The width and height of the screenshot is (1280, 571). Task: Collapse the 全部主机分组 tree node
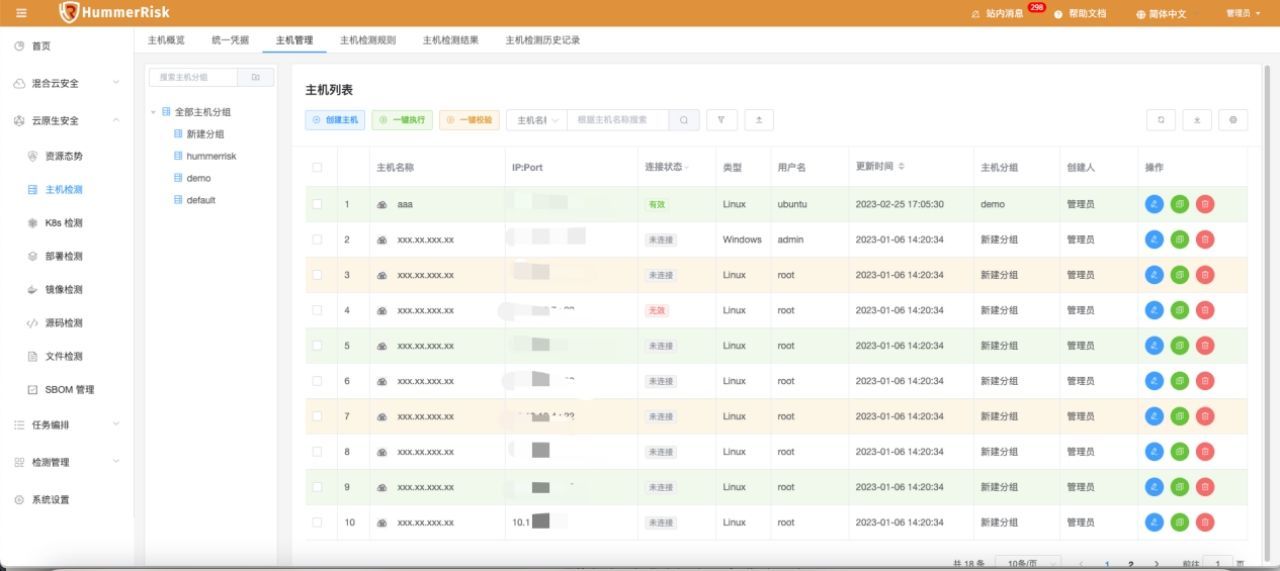[153, 112]
